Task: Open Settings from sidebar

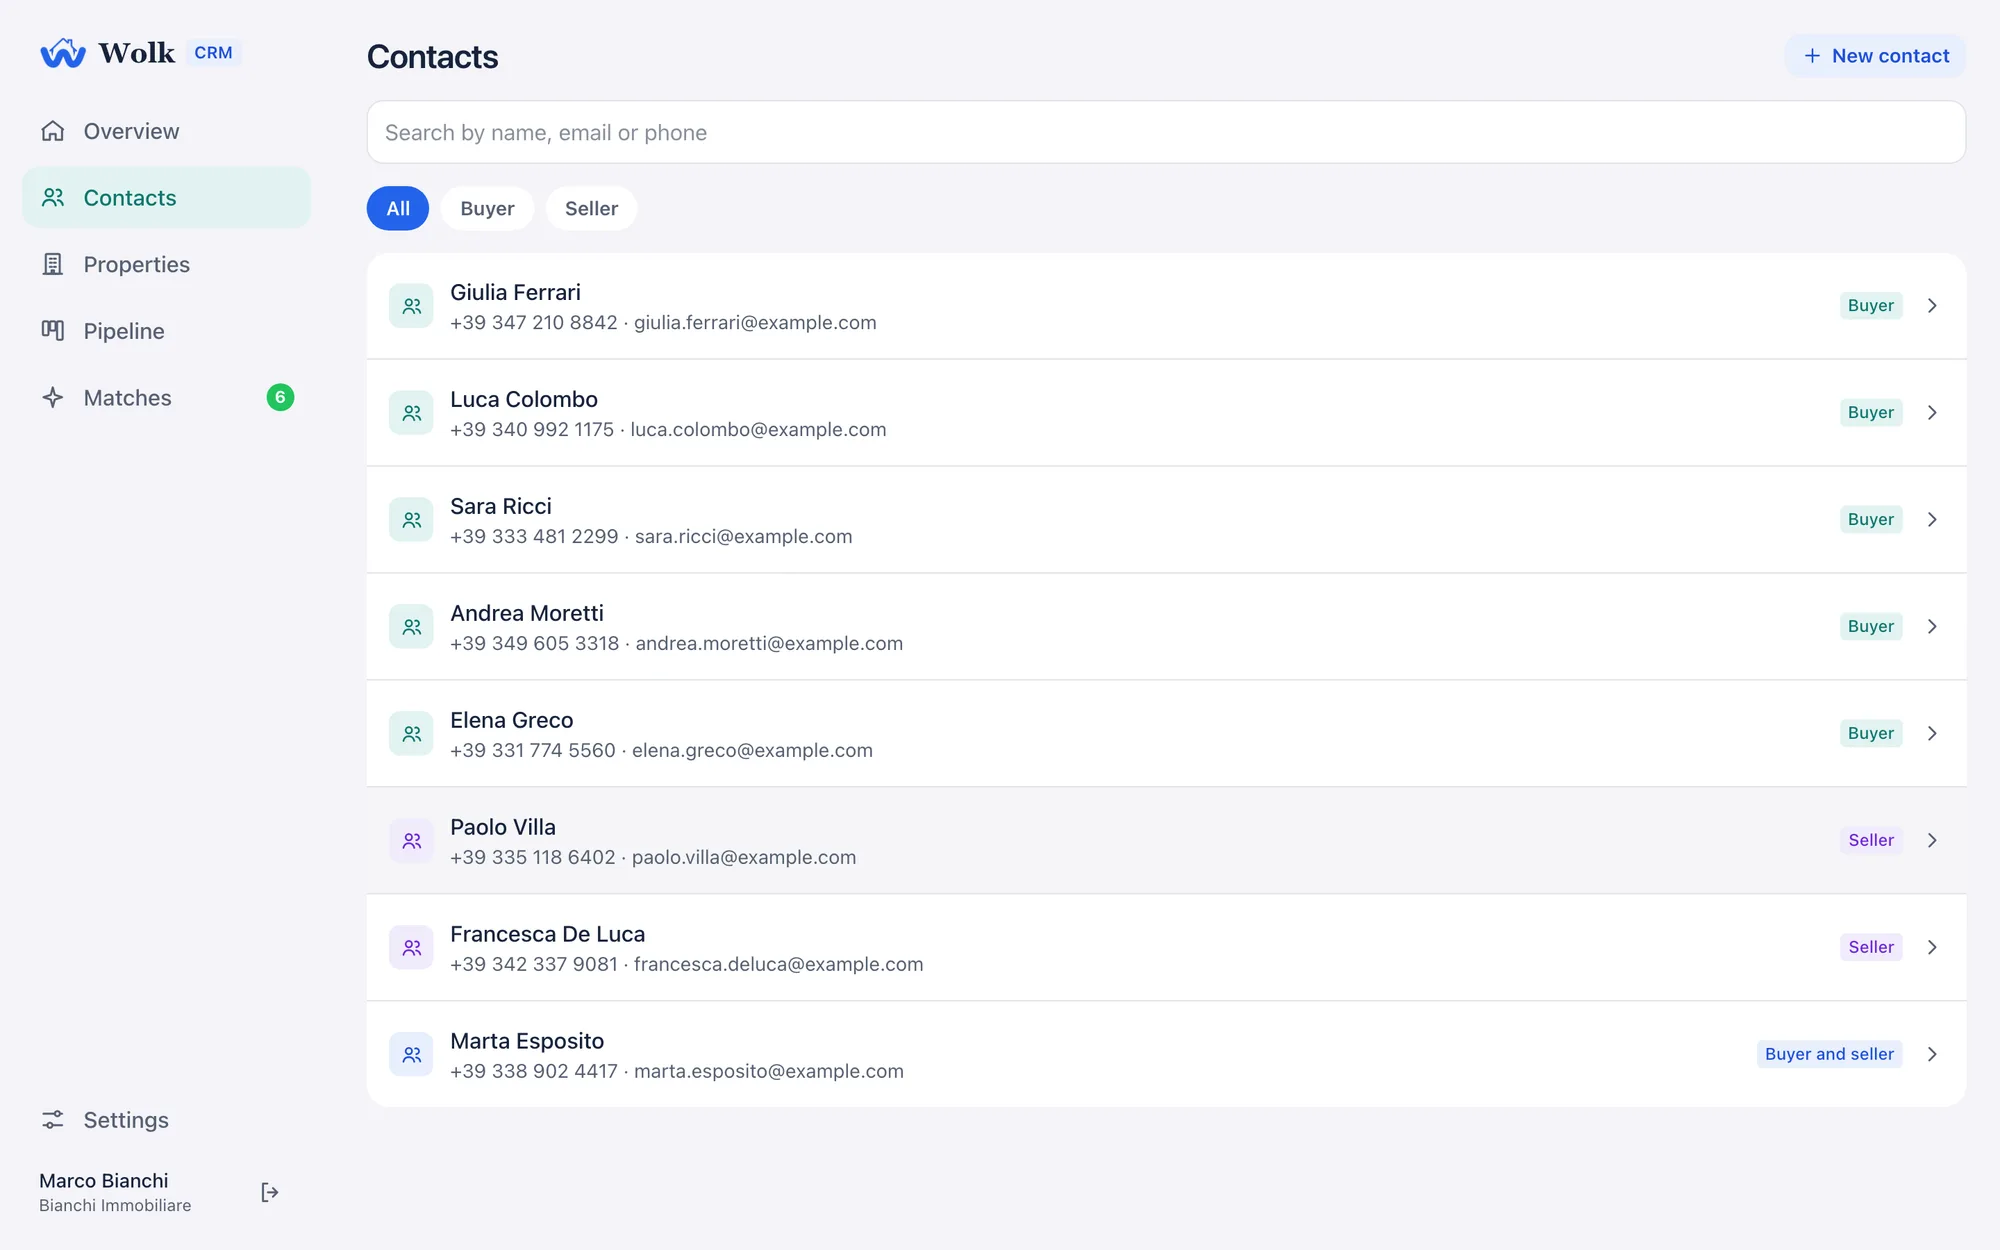Action: (x=166, y=1120)
